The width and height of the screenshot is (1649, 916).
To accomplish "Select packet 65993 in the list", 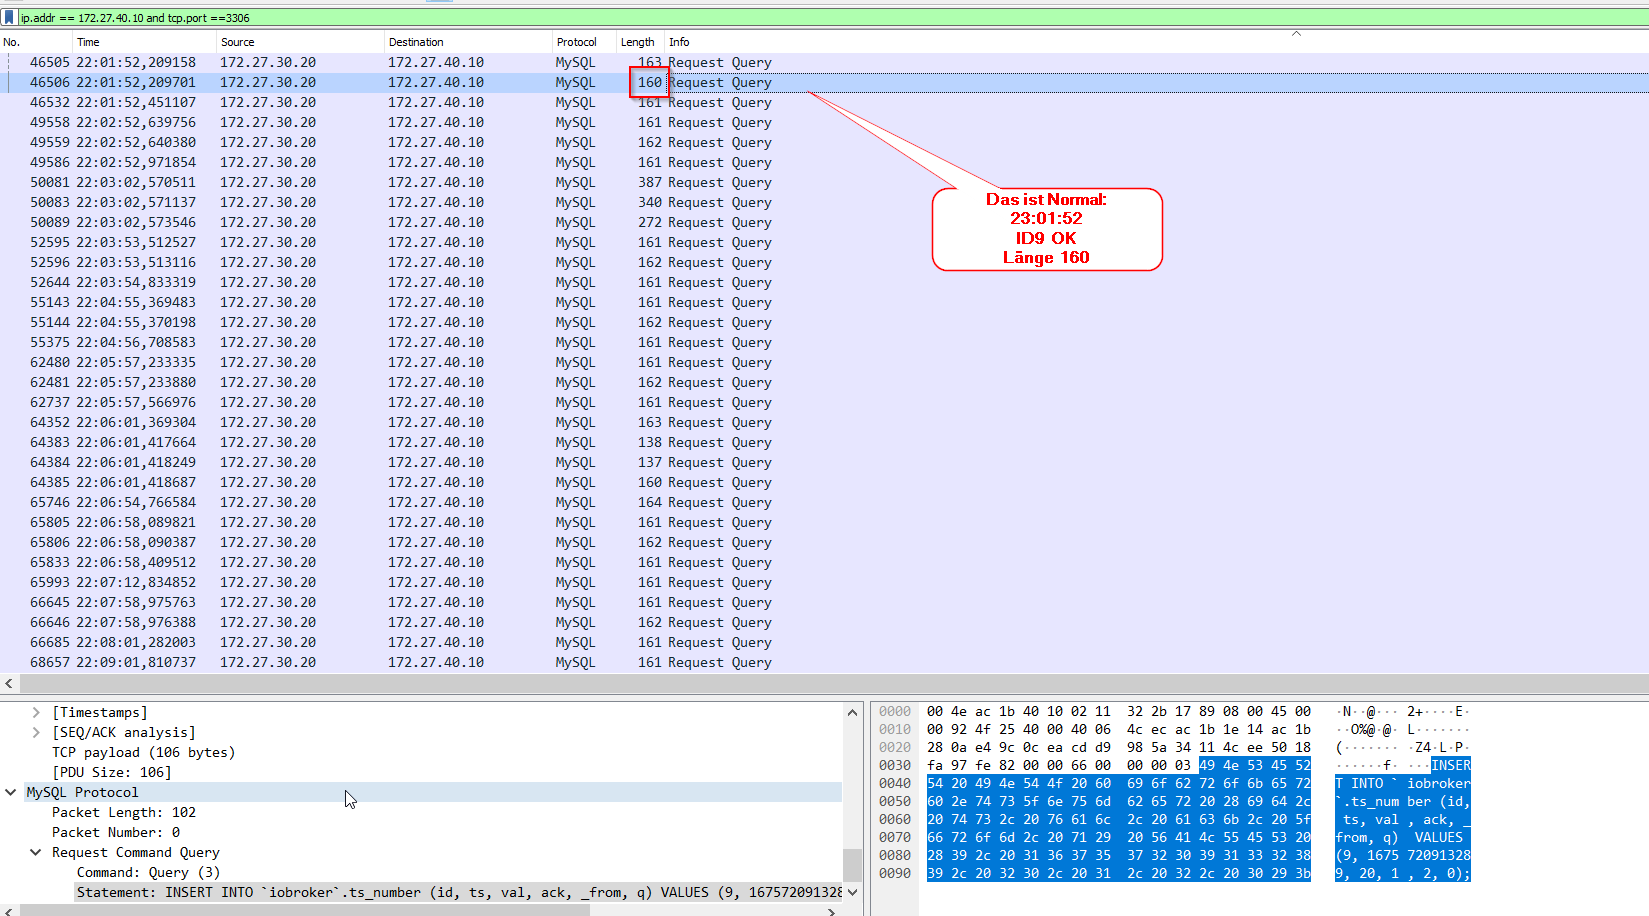I will (x=824, y=582).
